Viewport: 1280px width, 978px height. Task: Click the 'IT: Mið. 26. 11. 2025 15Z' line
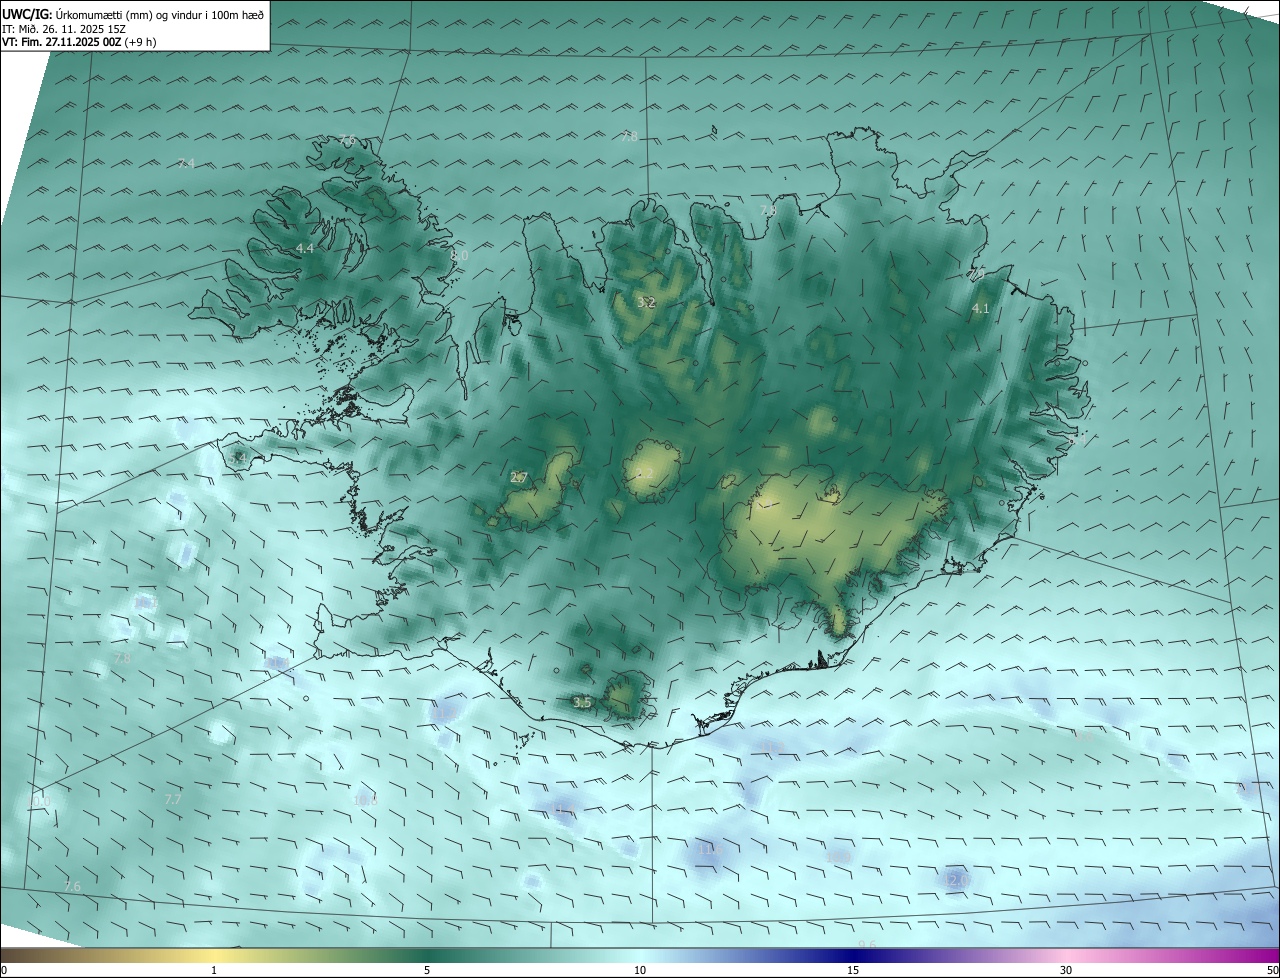click(63, 29)
